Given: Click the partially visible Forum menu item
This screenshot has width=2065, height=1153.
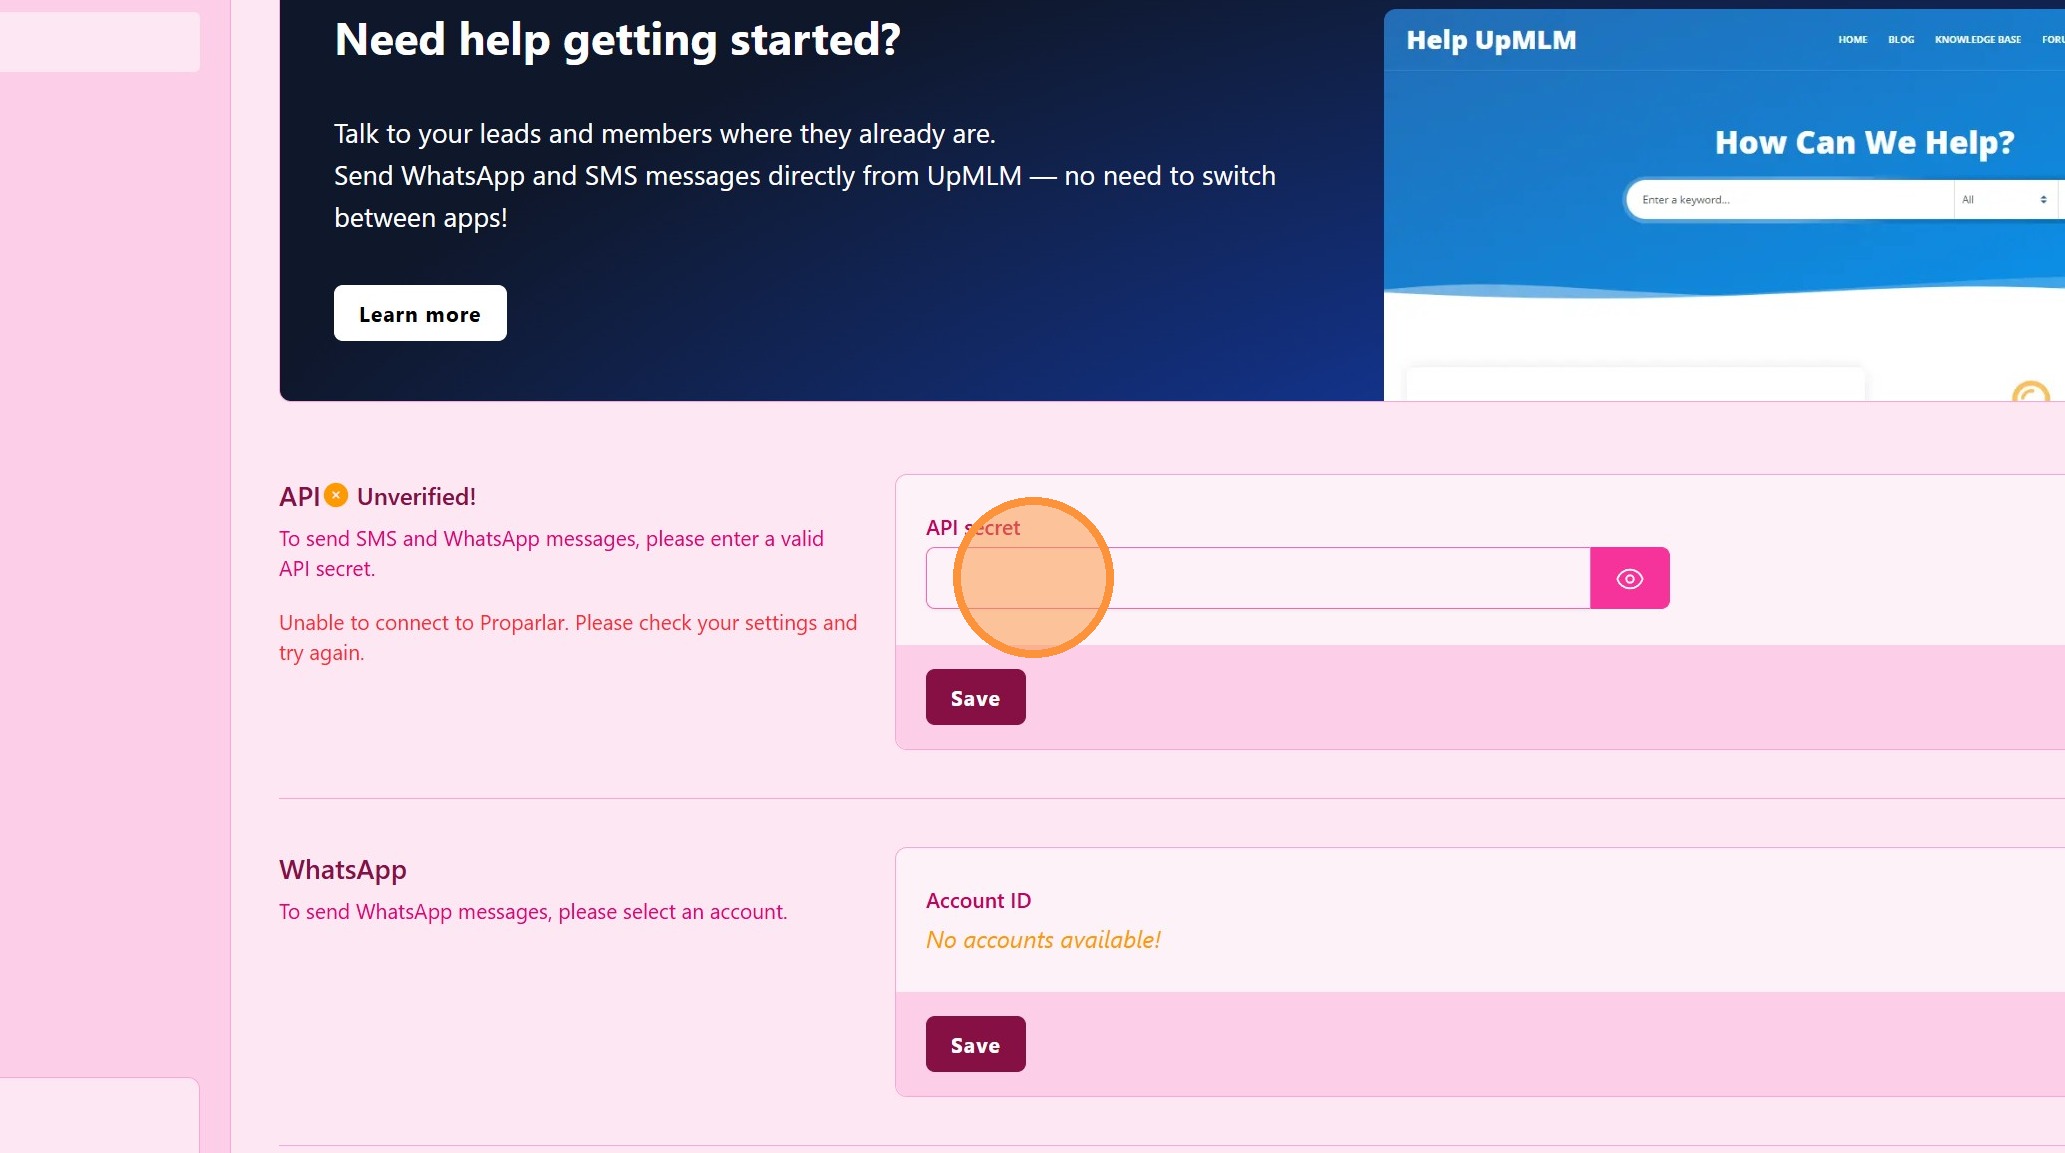Looking at the screenshot, I should click(x=2052, y=40).
